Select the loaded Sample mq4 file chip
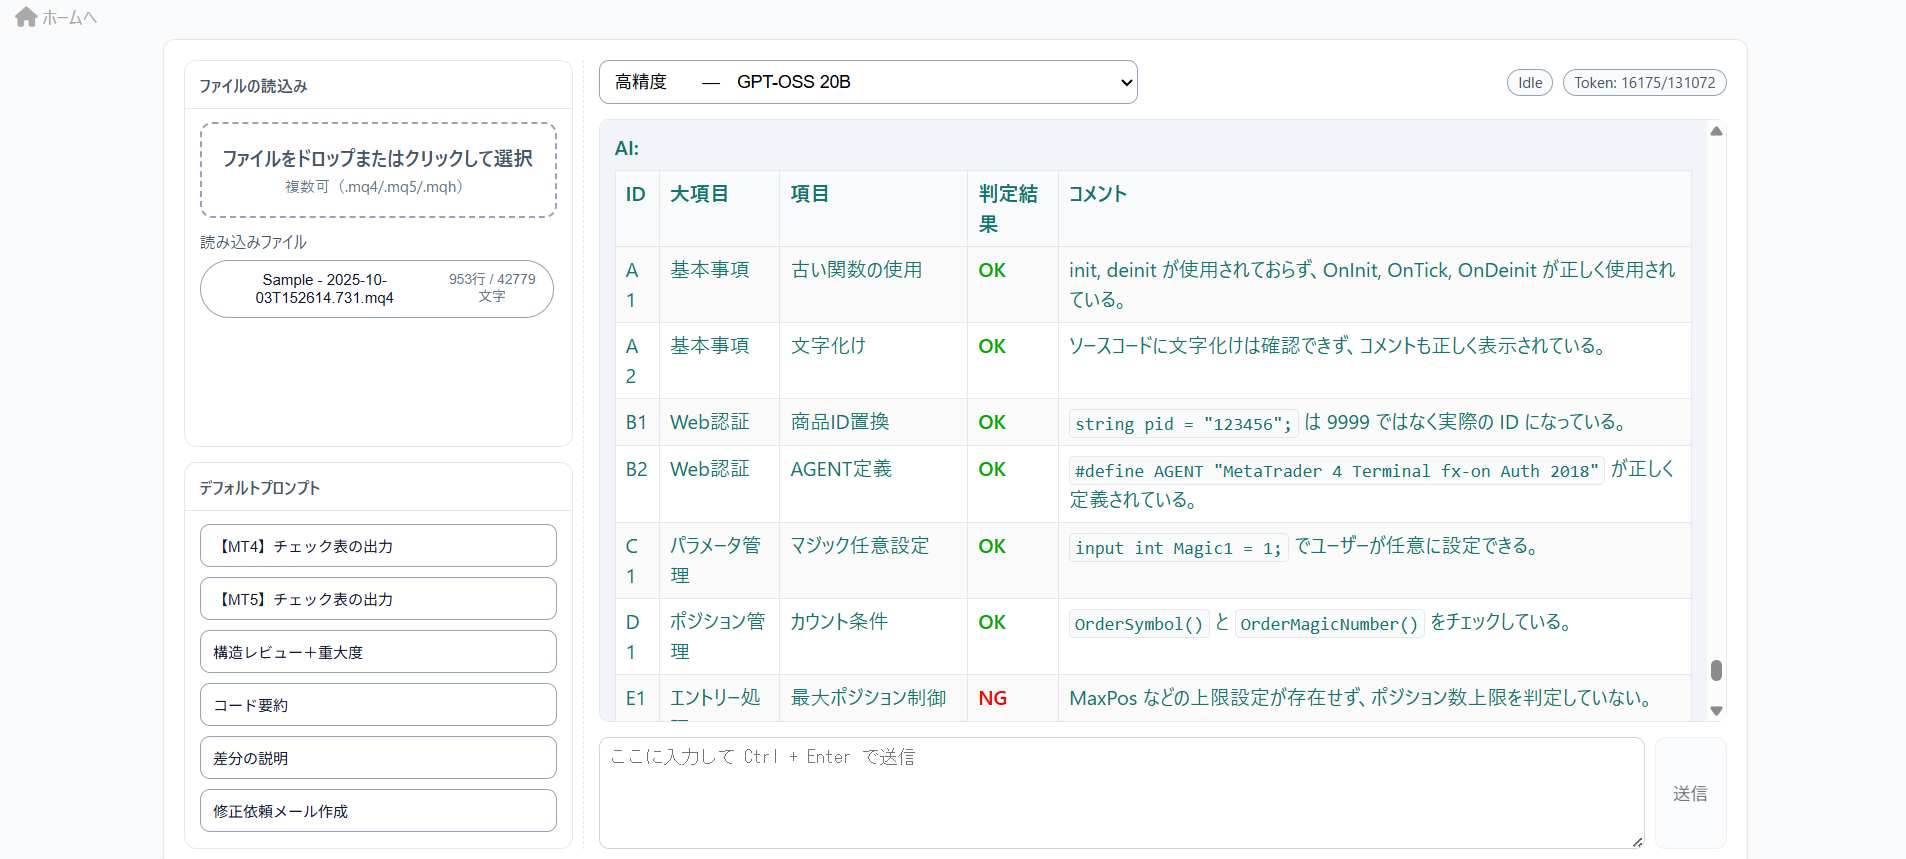 pos(376,289)
